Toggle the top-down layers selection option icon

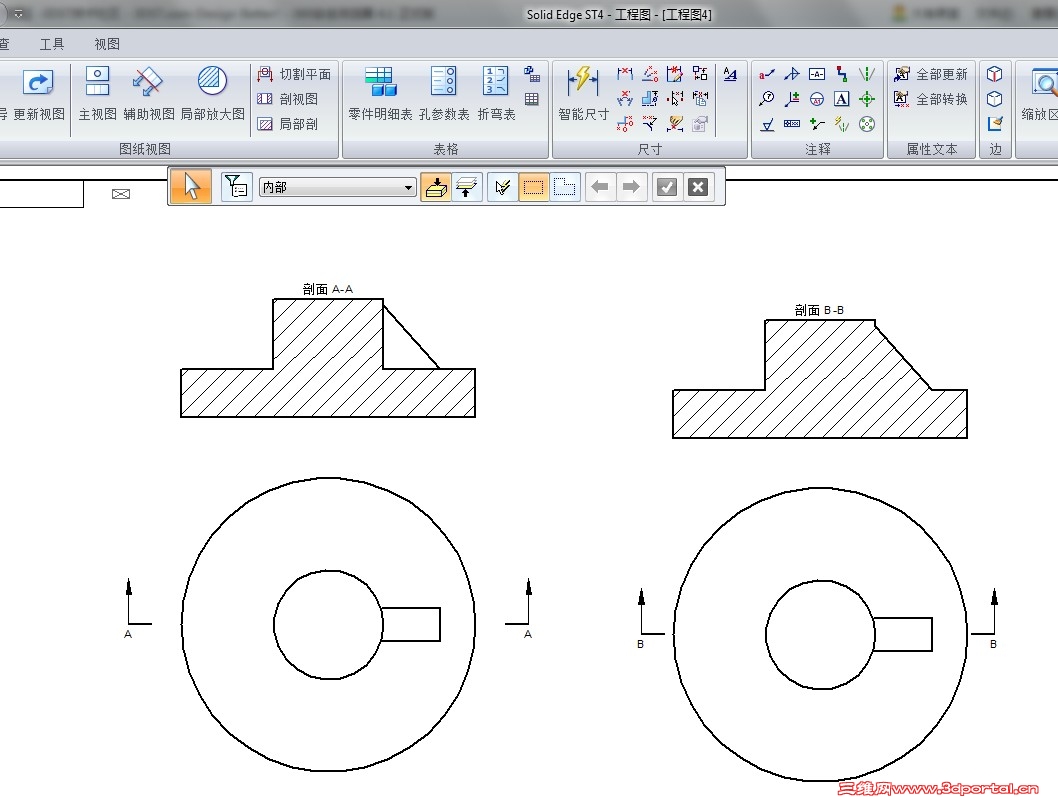(466, 187)
